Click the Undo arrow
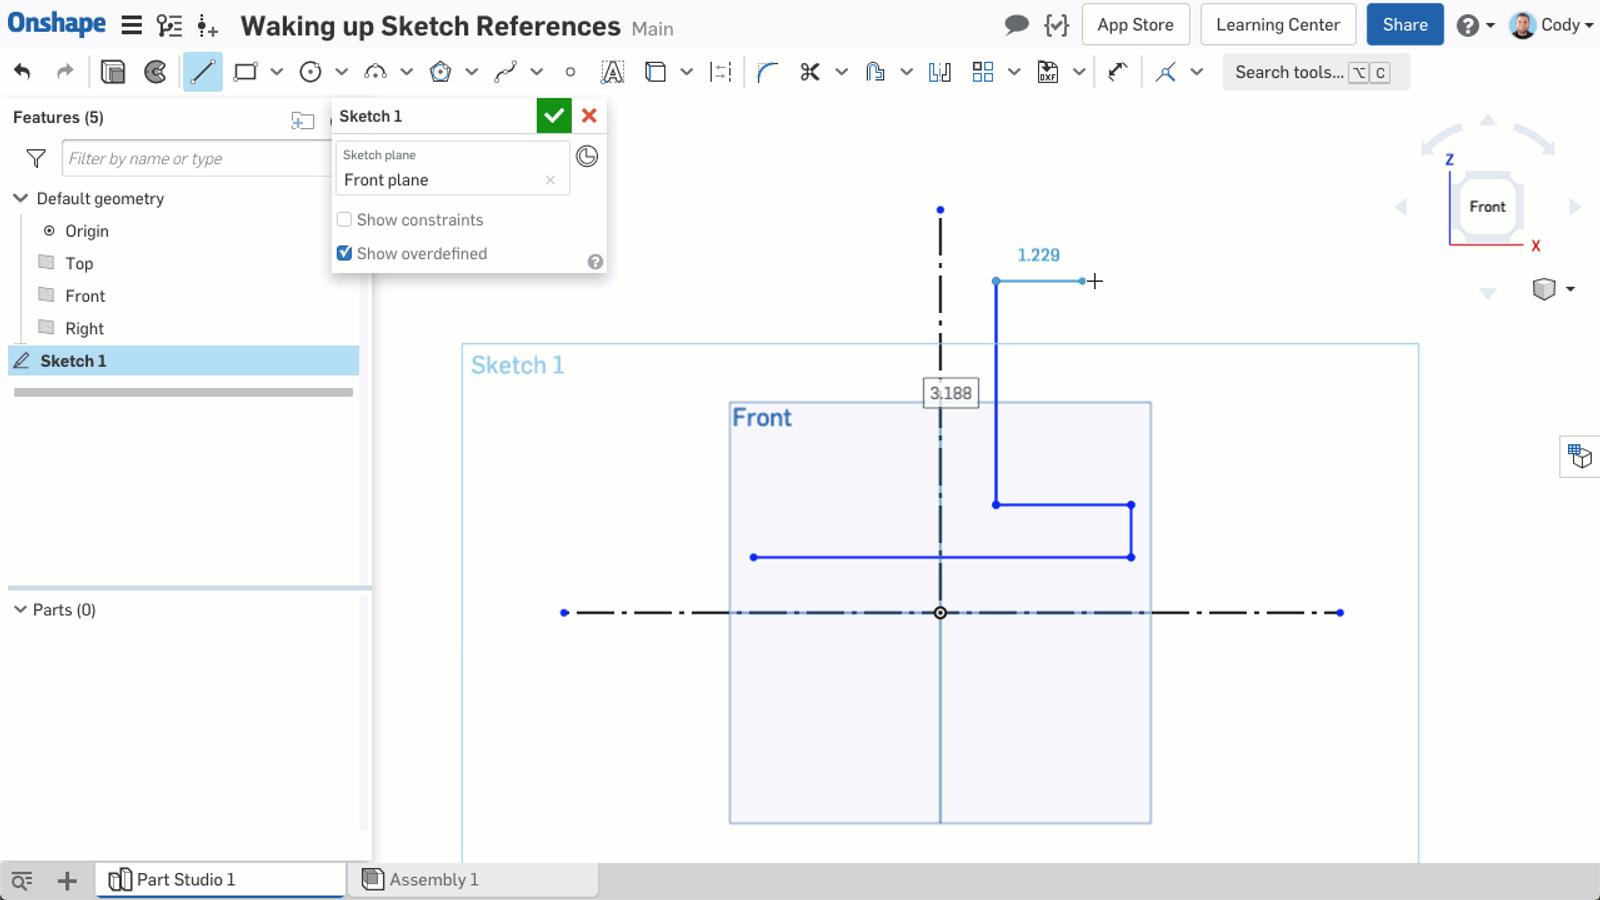1600x900 pixels. pos(22,71)
